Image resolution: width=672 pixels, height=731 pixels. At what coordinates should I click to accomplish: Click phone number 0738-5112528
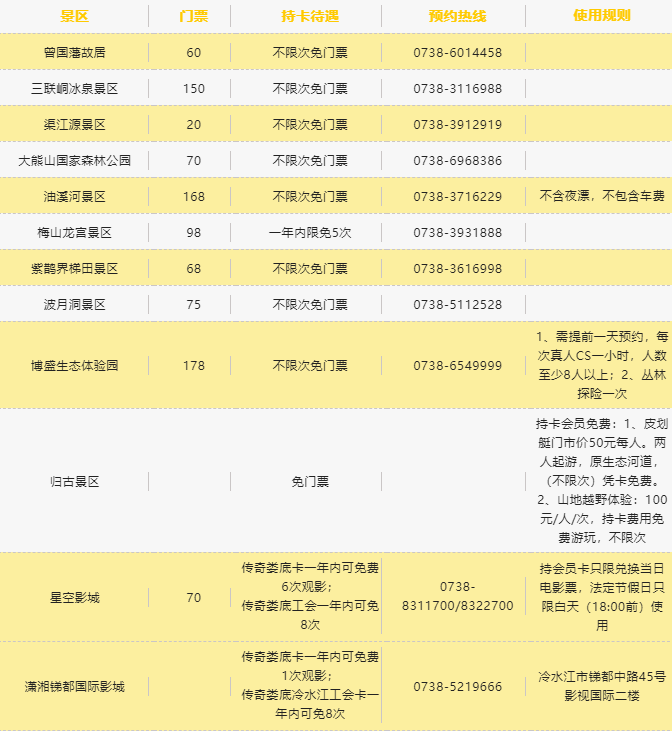click(457, 304)
